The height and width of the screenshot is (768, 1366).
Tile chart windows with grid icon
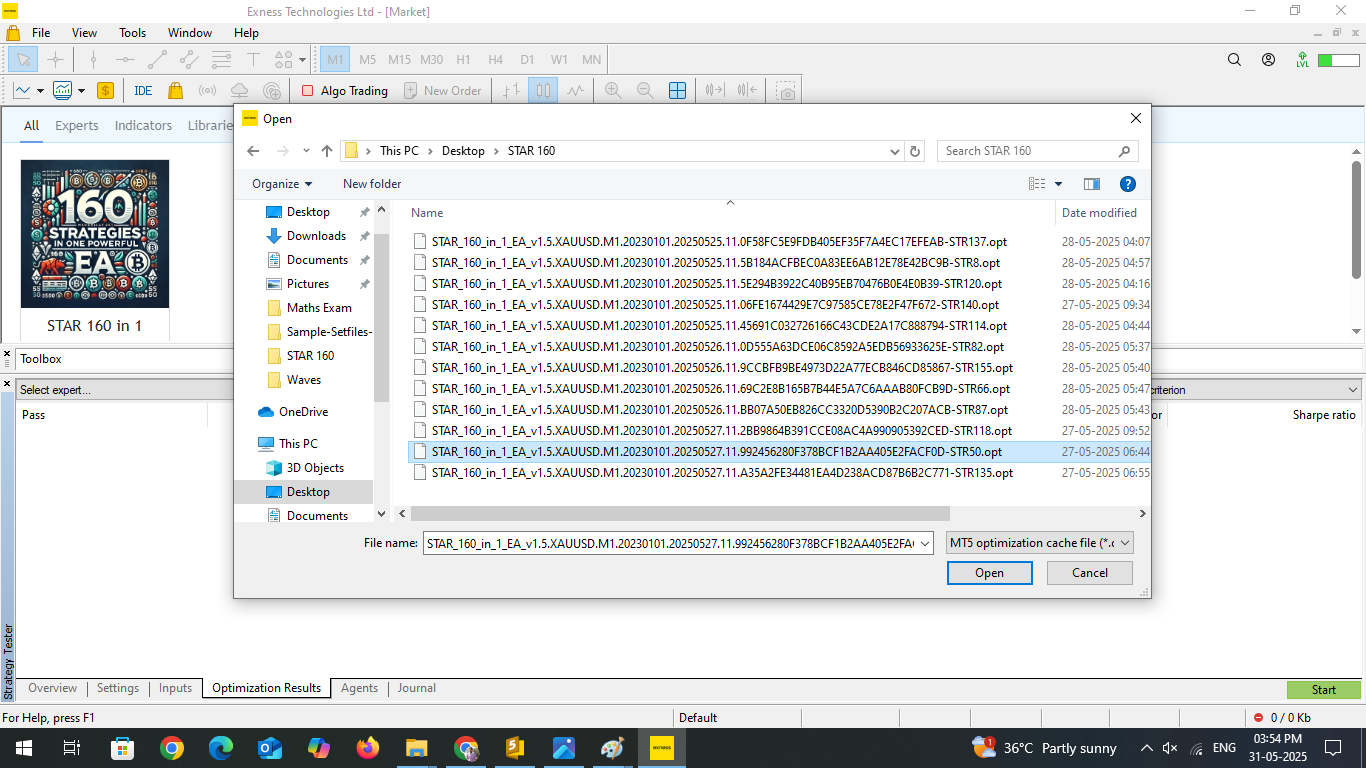677,90
